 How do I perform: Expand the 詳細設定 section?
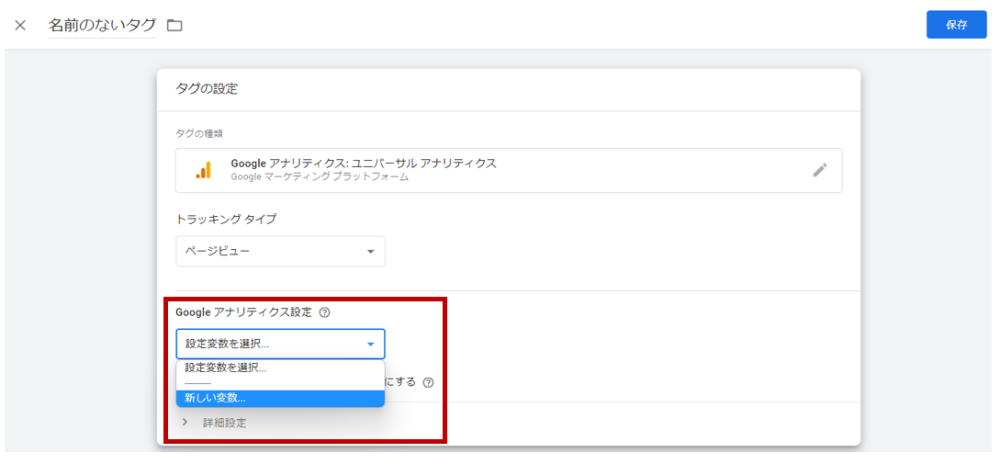click(x=214, y=423)
